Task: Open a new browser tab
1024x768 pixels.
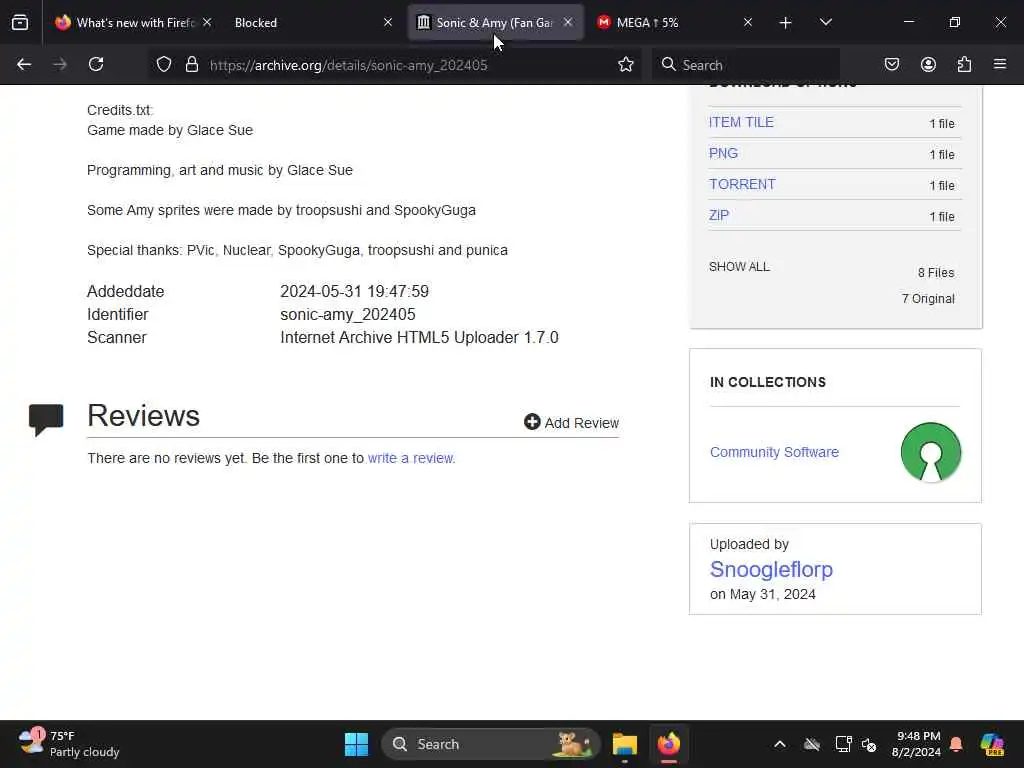Action: tap(786, 23)
